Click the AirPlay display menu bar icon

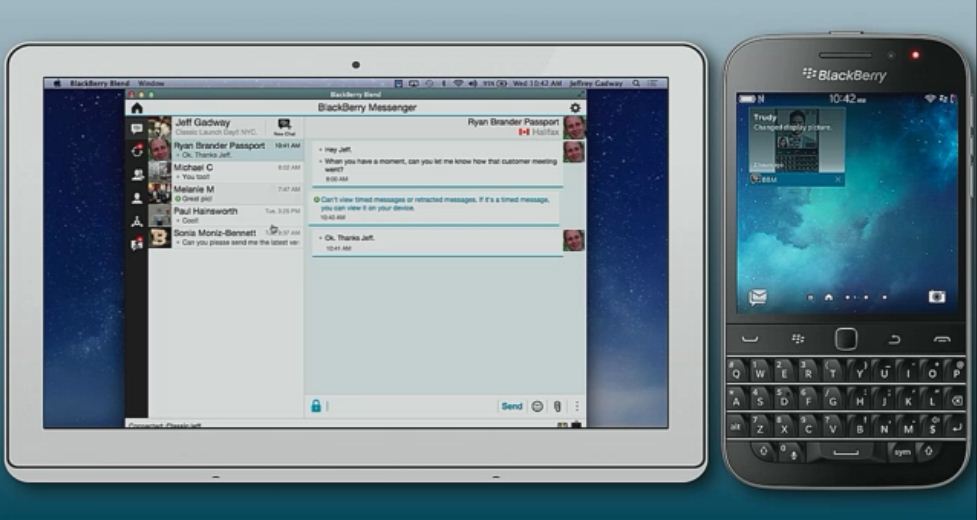point(414,83)
